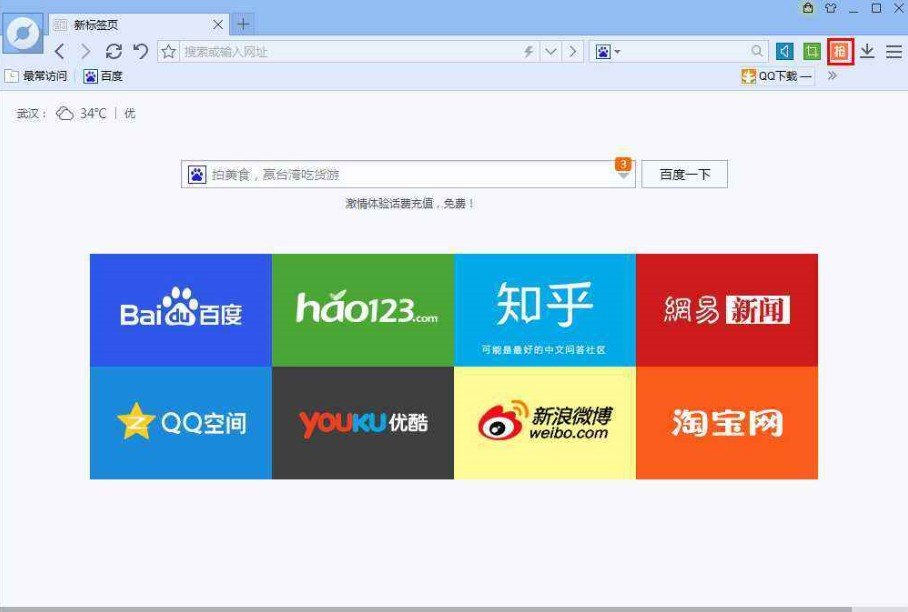Expand the search box suggestions dropdown arrow

[x=625, y=174]
